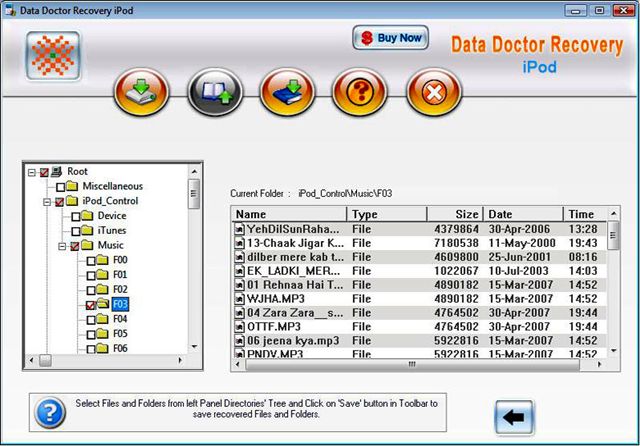Uncheck the F03 folder checkbox
The image size is (640, 446).
point(91,305)
